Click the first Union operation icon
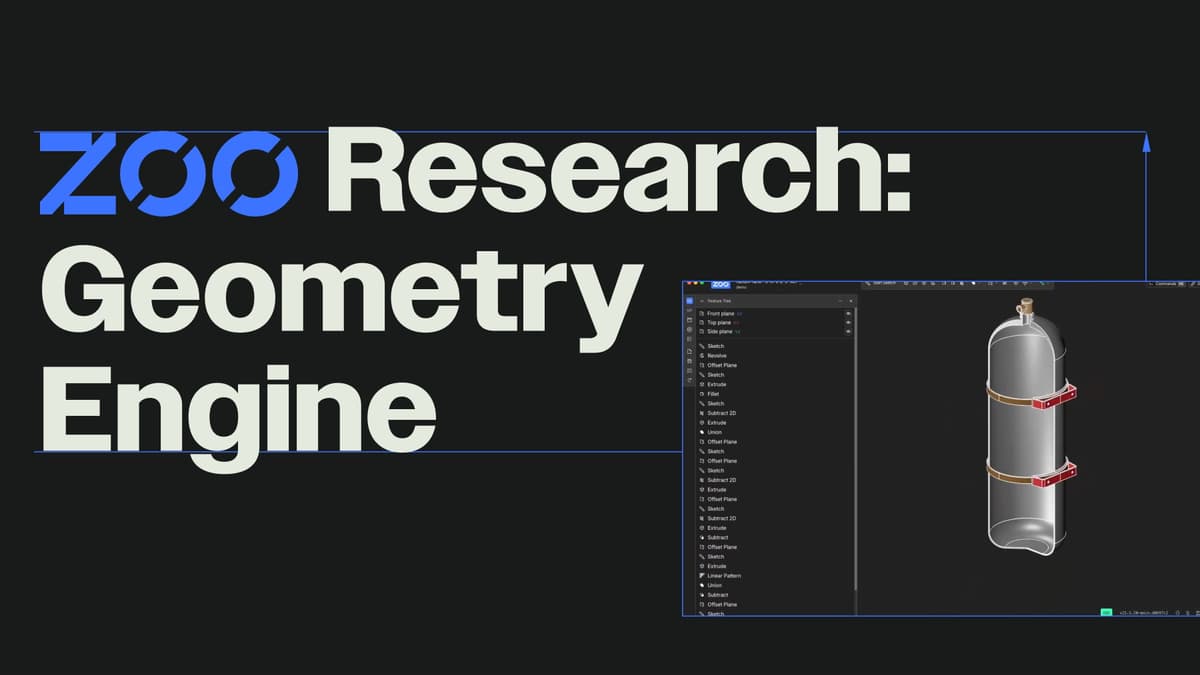 tap(702, 432)
